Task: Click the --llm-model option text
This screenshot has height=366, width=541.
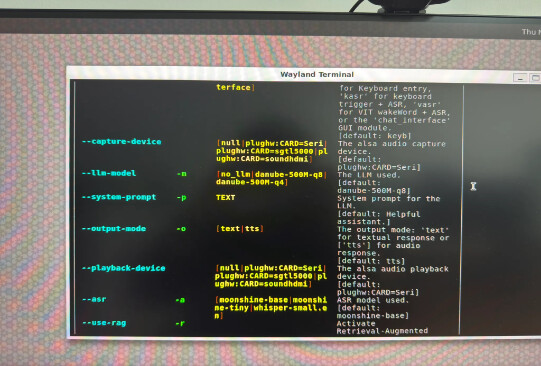Action: [x=109, y=173]
